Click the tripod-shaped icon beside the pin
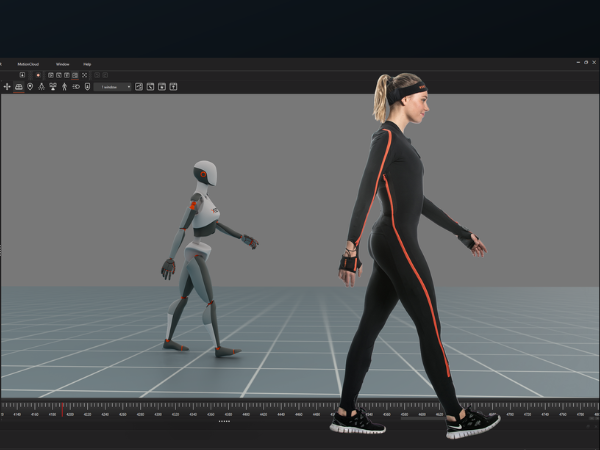Viewport: 600px width, 450px height. click(x=41, y=87)
